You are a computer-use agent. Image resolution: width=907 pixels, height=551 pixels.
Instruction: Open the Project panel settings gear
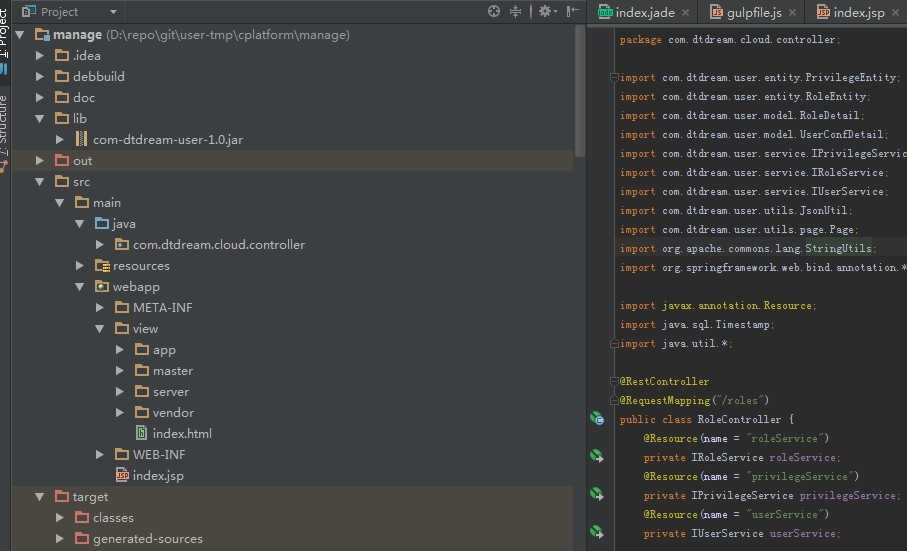tap(545, 11)
